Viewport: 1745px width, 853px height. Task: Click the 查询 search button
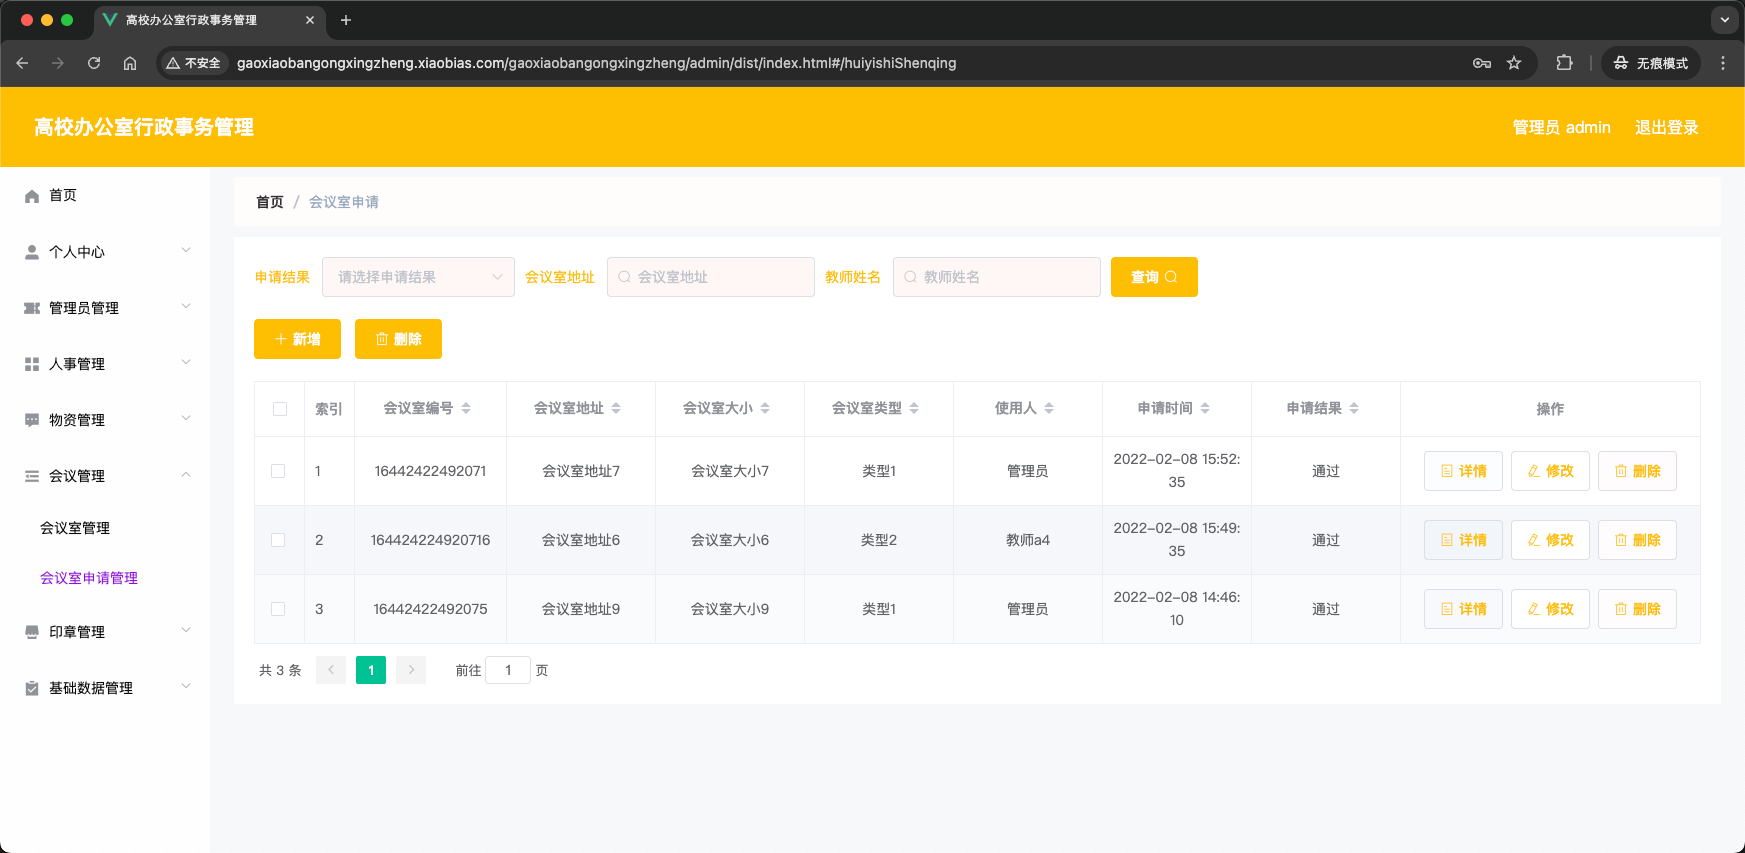1154,277
